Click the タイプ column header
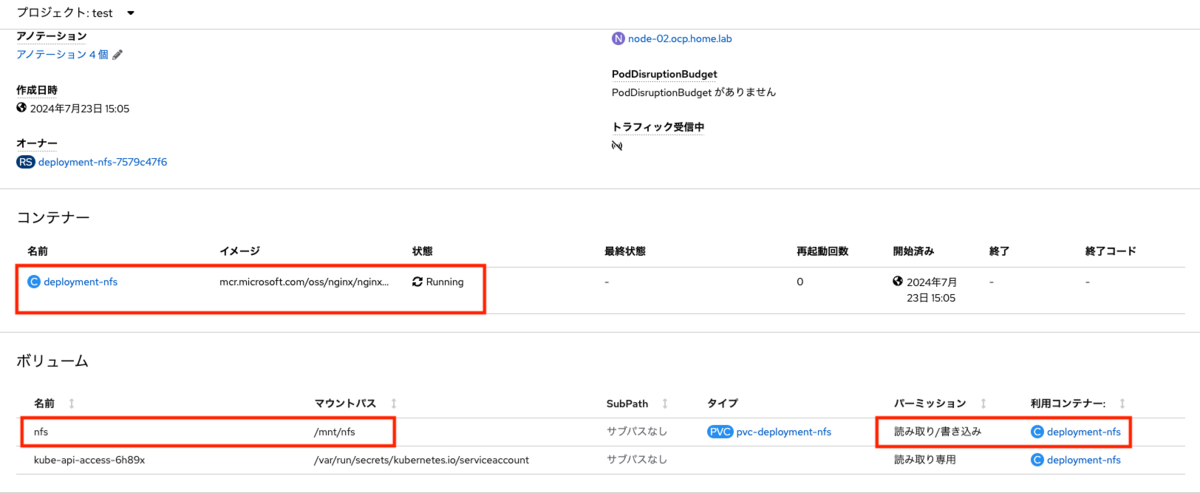Screen dimensions: 1200x493 point(723,403)
